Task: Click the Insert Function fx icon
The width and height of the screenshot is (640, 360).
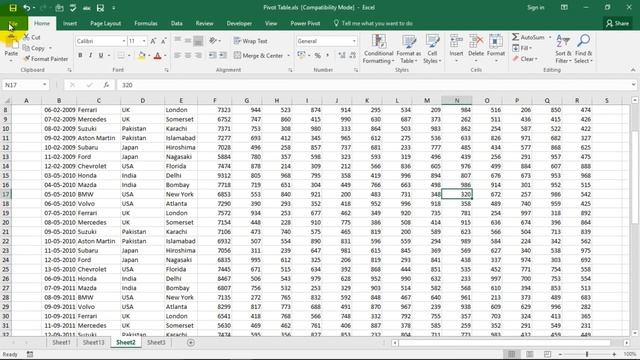Action: 106,85
